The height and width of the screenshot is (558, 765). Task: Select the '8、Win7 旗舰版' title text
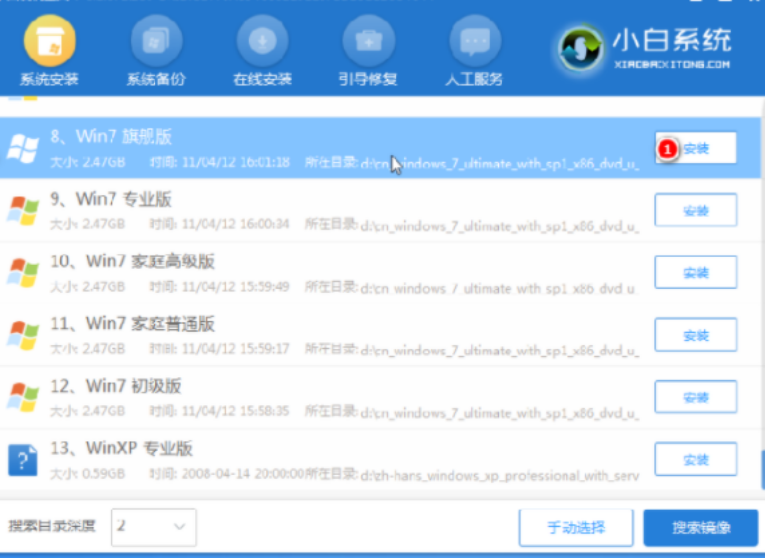point(111,137)
